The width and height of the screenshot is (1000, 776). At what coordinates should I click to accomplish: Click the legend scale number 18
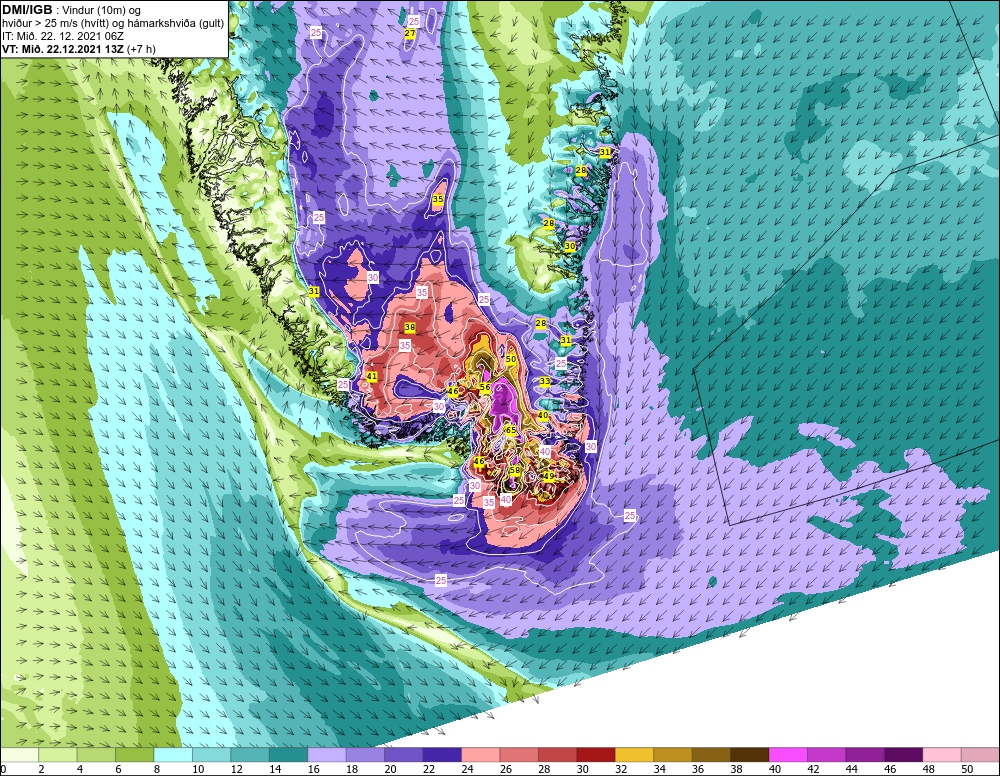pos(351,770)
